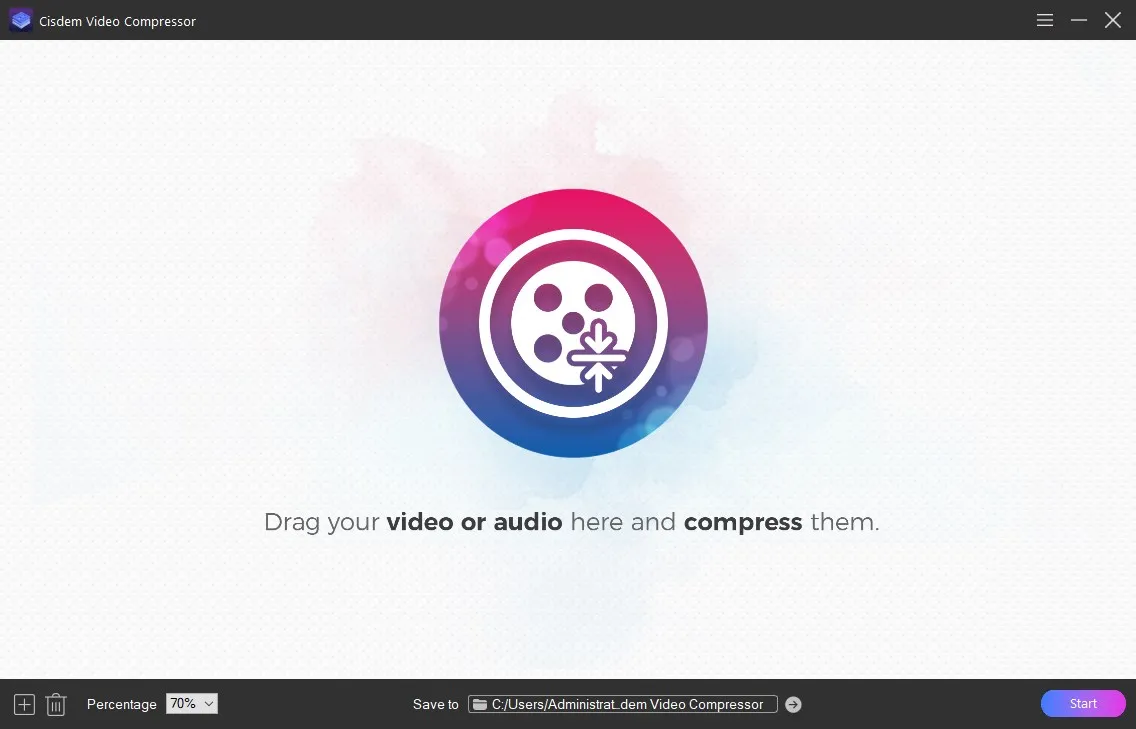Open the app menu in the title bar

1044,19
